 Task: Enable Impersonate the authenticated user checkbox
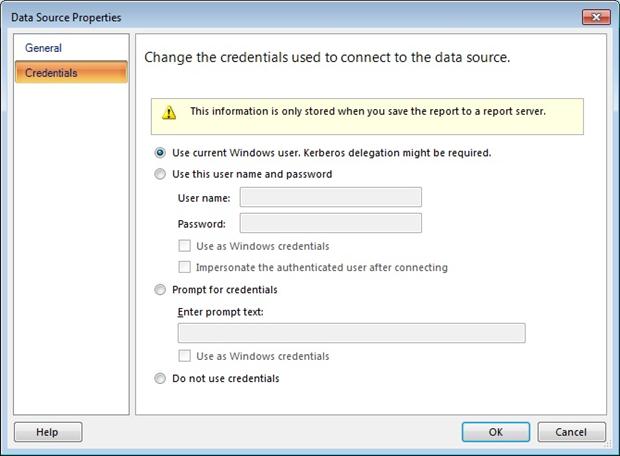coord(185,268)
